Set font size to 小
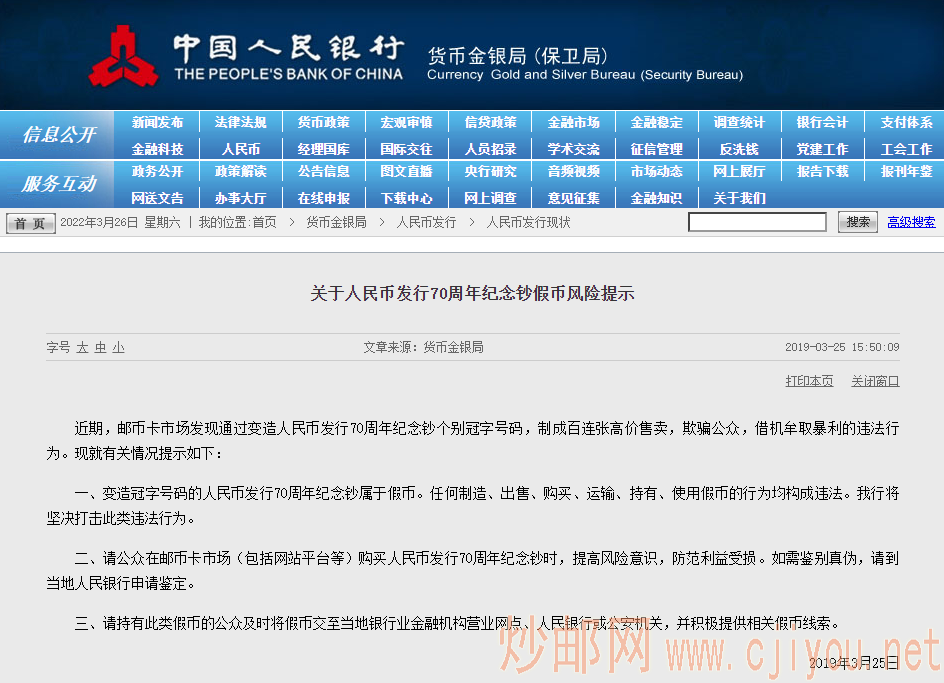Image resolution: width=944 pixels, height=683 pixels. (119, 348)
